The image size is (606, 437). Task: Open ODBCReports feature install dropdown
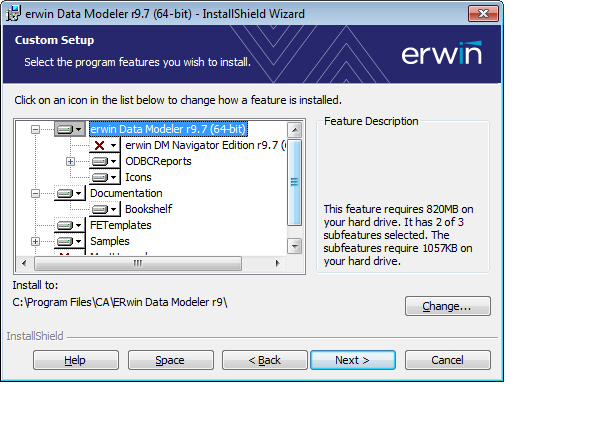[105, 162]
